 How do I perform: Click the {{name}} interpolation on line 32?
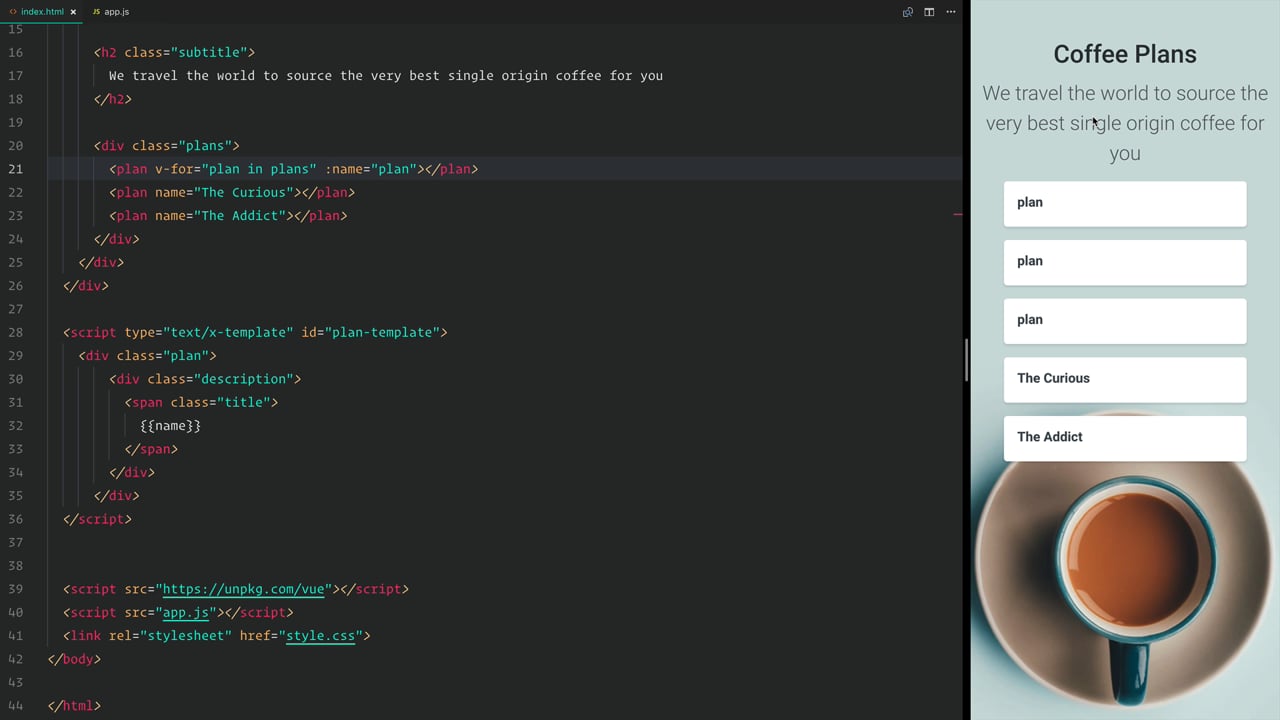click(171, 426)
